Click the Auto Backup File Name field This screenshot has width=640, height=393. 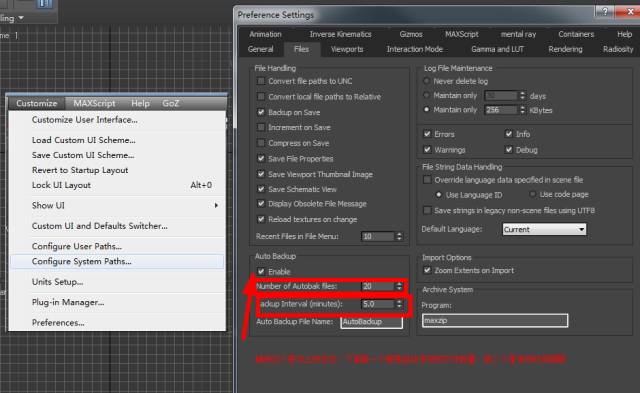pyautogui.click(x=371, y=322)
